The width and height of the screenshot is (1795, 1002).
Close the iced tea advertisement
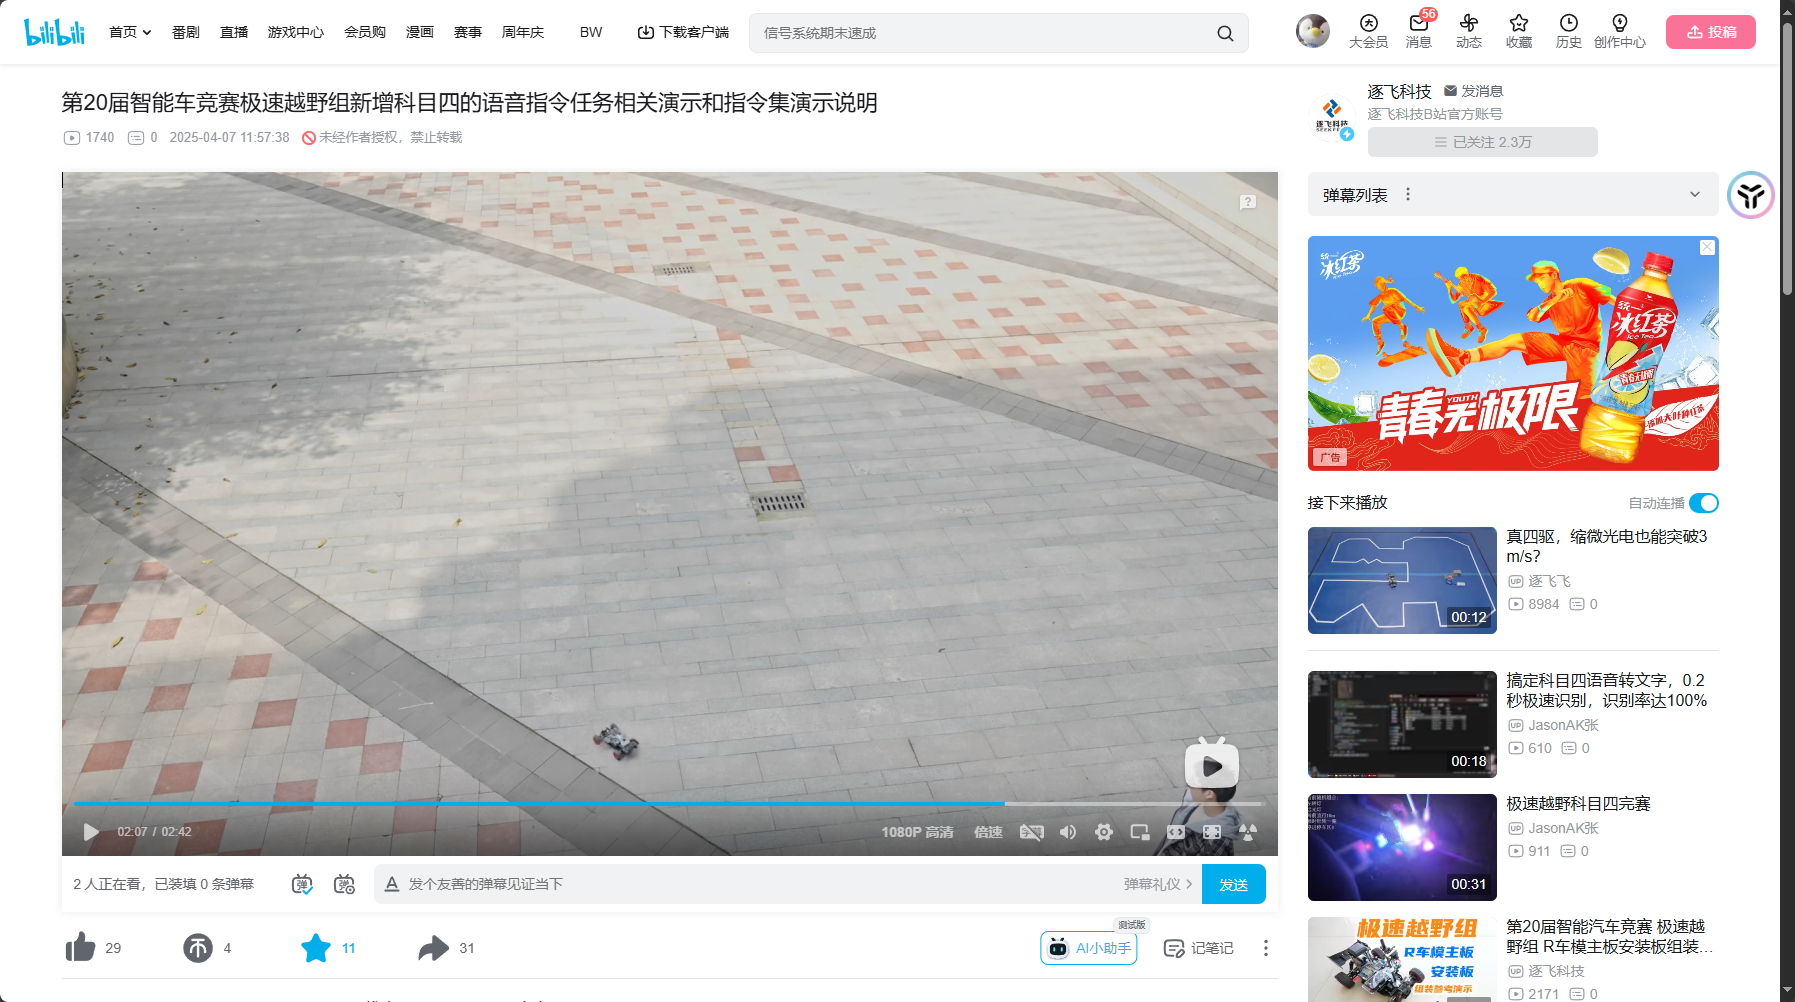(x=1708, y=247)
